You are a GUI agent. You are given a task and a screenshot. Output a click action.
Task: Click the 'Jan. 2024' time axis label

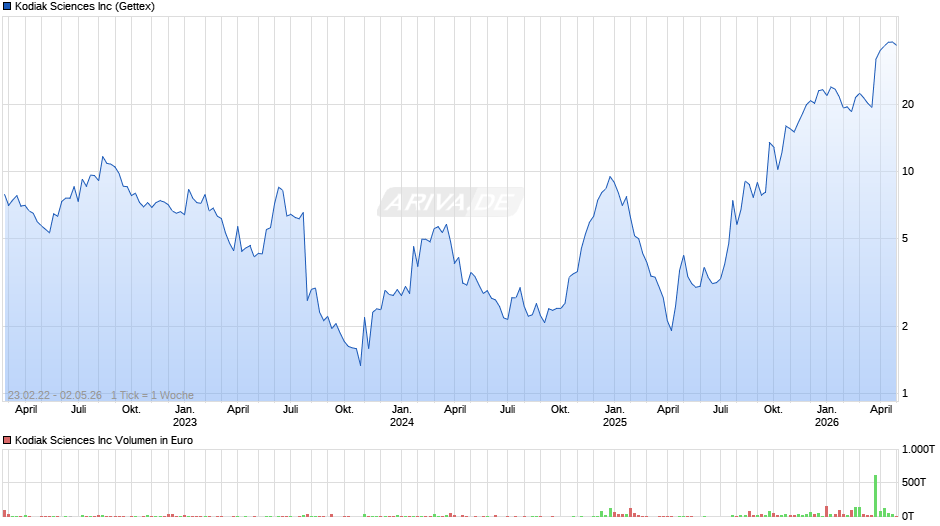tap(402, 416)
